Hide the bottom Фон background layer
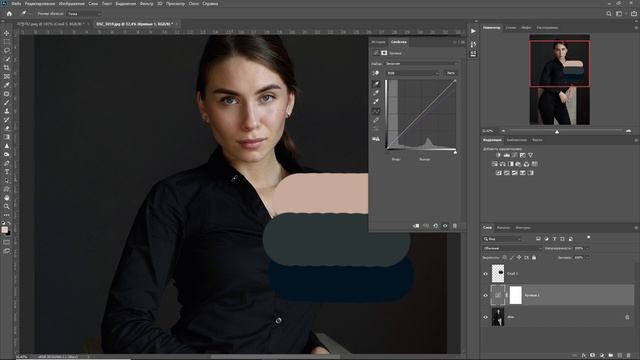 (486, 317)
